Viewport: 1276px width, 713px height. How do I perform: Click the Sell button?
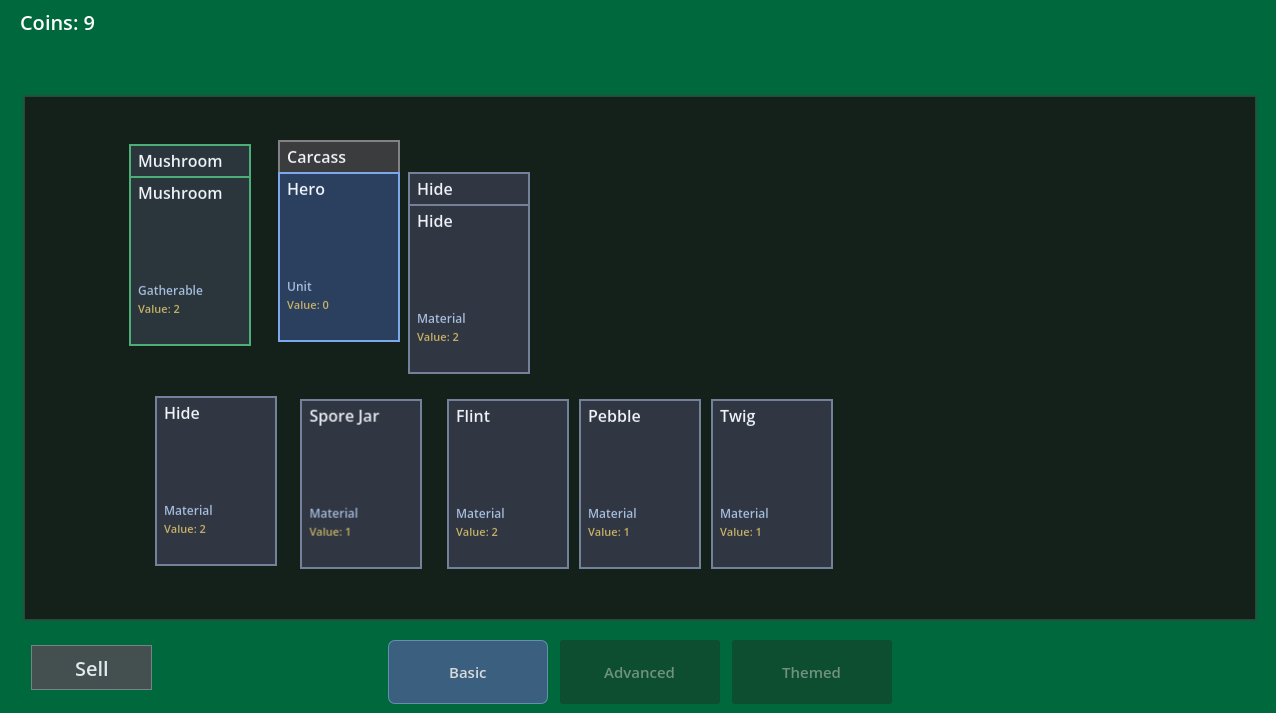click(91, 668)
